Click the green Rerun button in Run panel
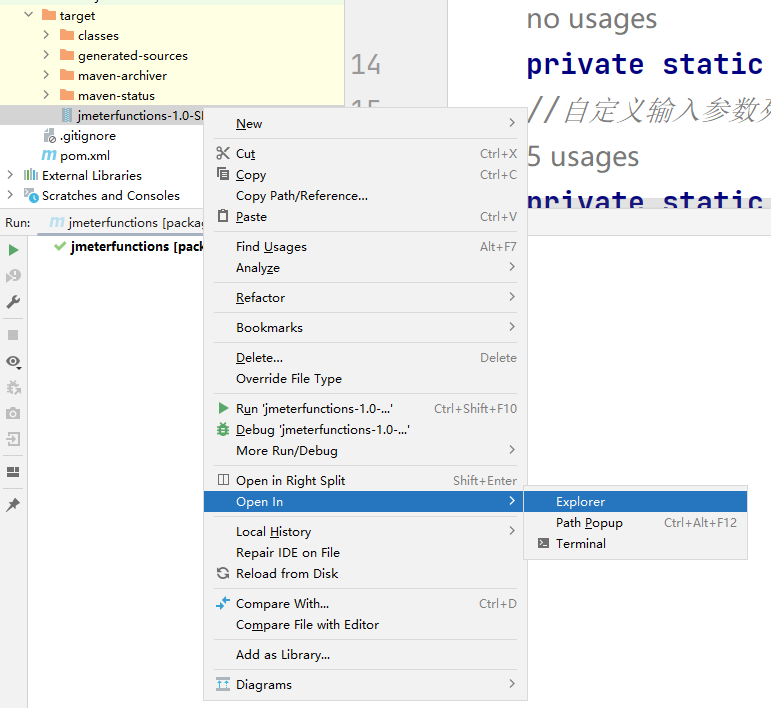The height and width of the screenshot is (708, 771). coord(13,250)
